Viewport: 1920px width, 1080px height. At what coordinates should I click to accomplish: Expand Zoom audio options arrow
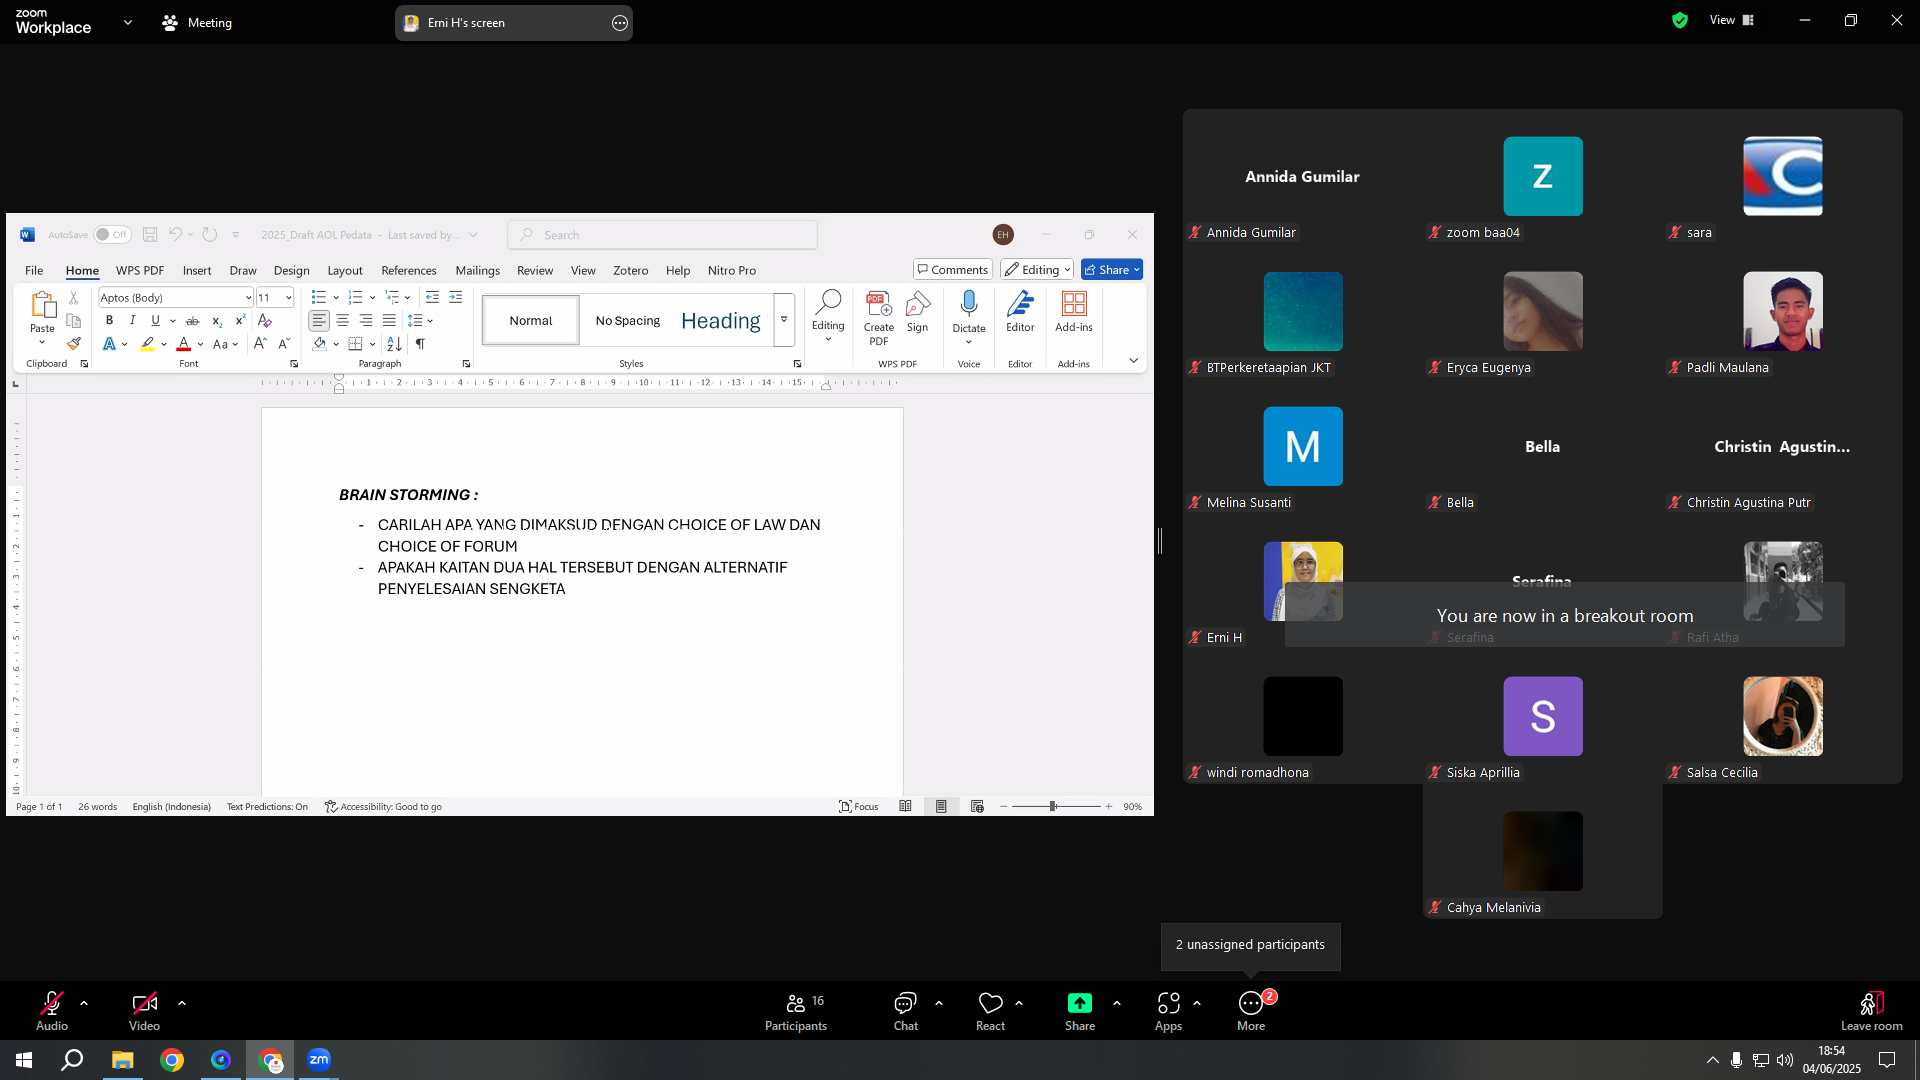click(x=84, y=1003)
